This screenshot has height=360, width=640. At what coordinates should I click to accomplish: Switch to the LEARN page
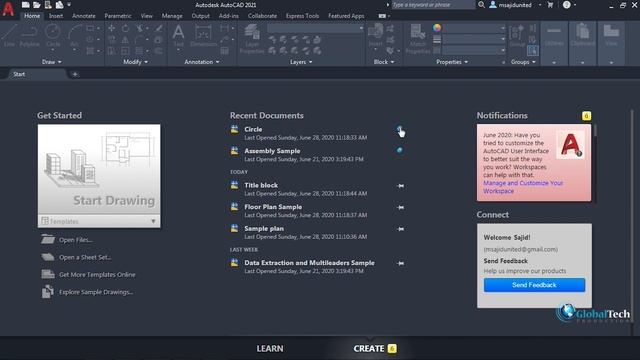pos(270,349)
